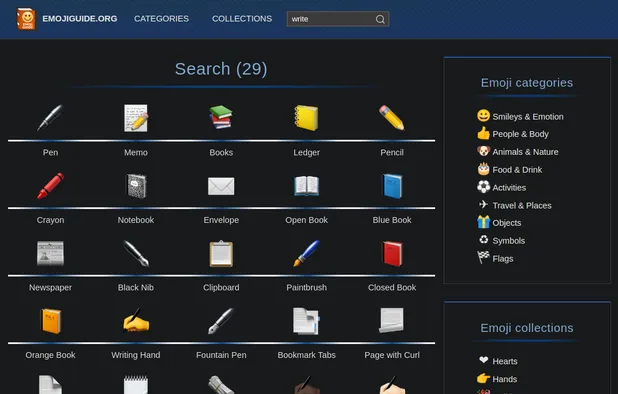Select the Ledger emoji icon

[x=306, y=117]
